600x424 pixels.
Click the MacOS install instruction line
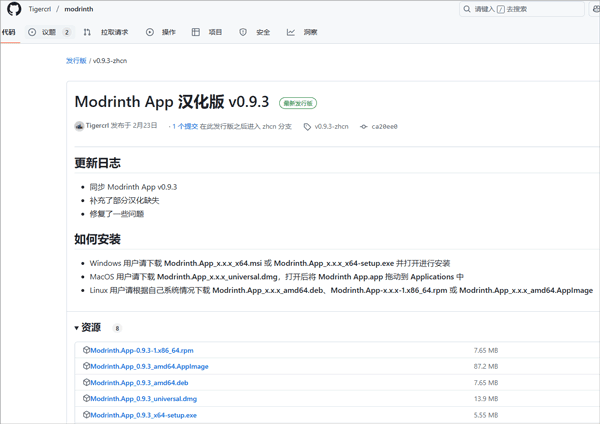click(277, 277)
